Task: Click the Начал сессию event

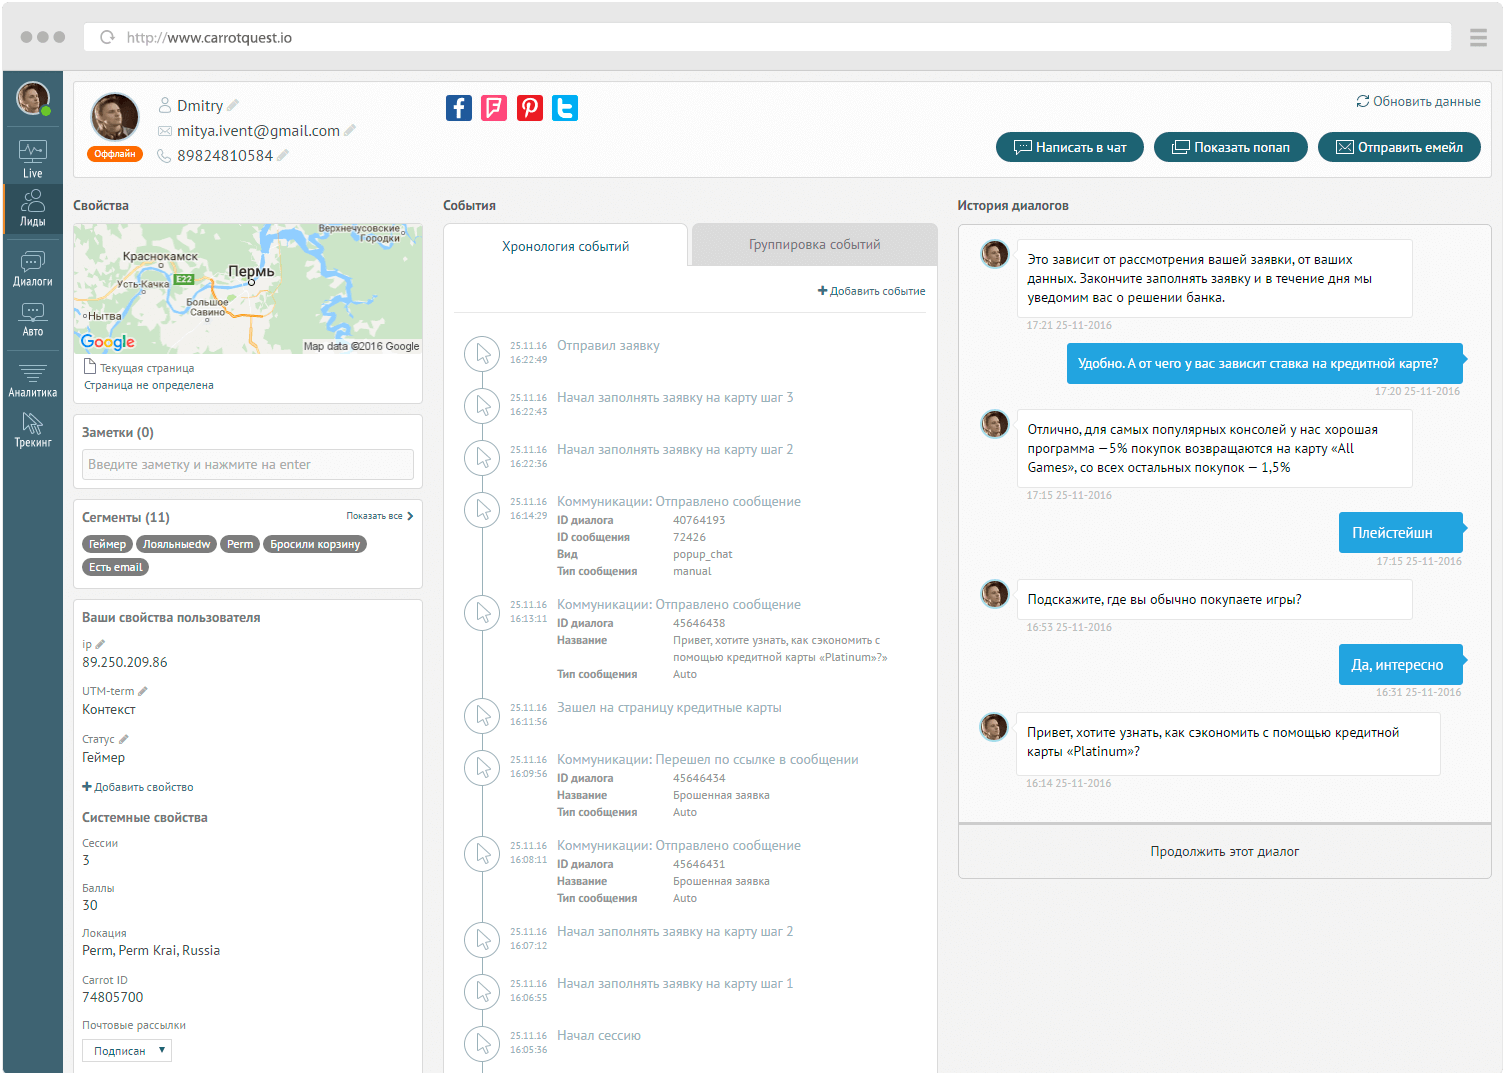Action: coord(599,1035)
